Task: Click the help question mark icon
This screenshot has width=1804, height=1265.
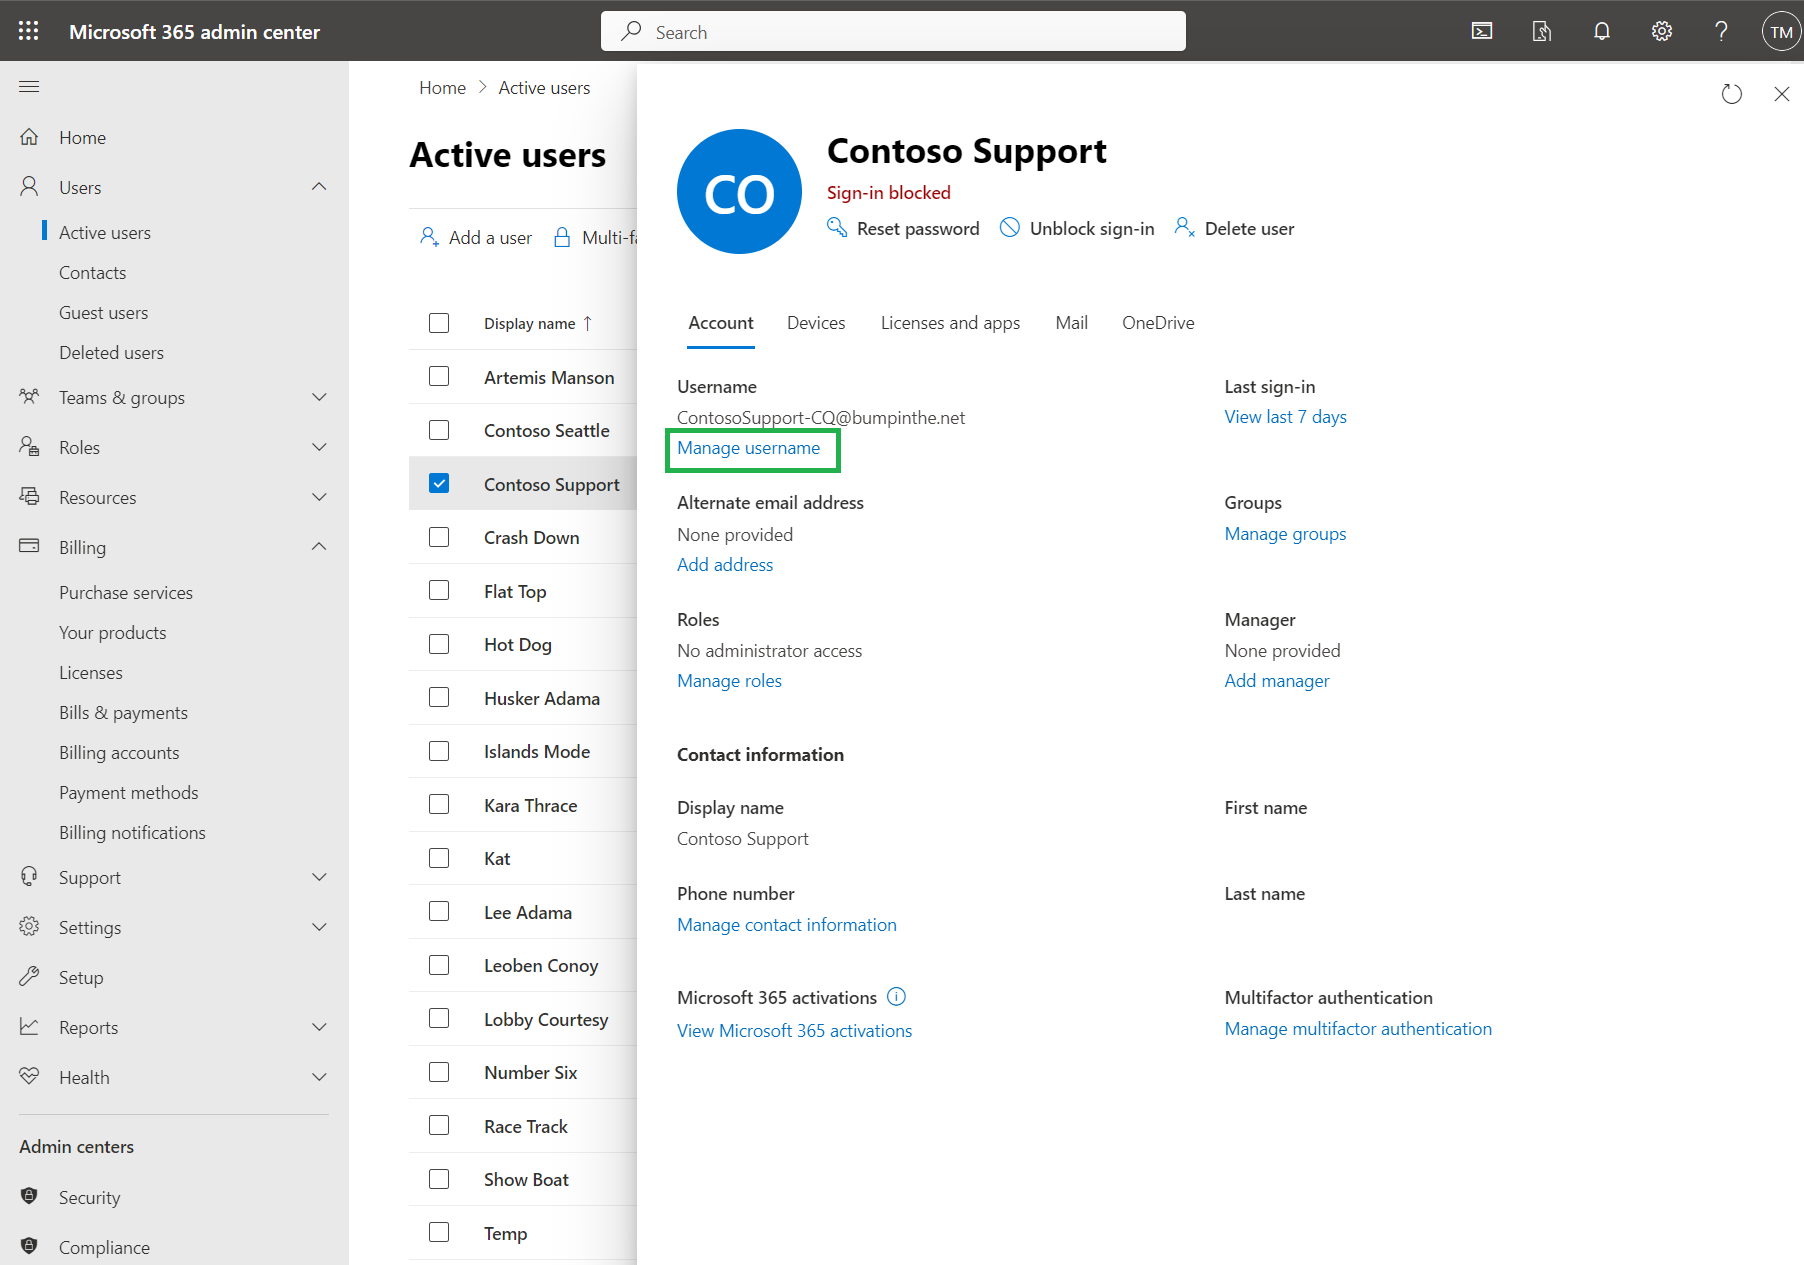Action: pyautogui.click(x=1721, y=31)
